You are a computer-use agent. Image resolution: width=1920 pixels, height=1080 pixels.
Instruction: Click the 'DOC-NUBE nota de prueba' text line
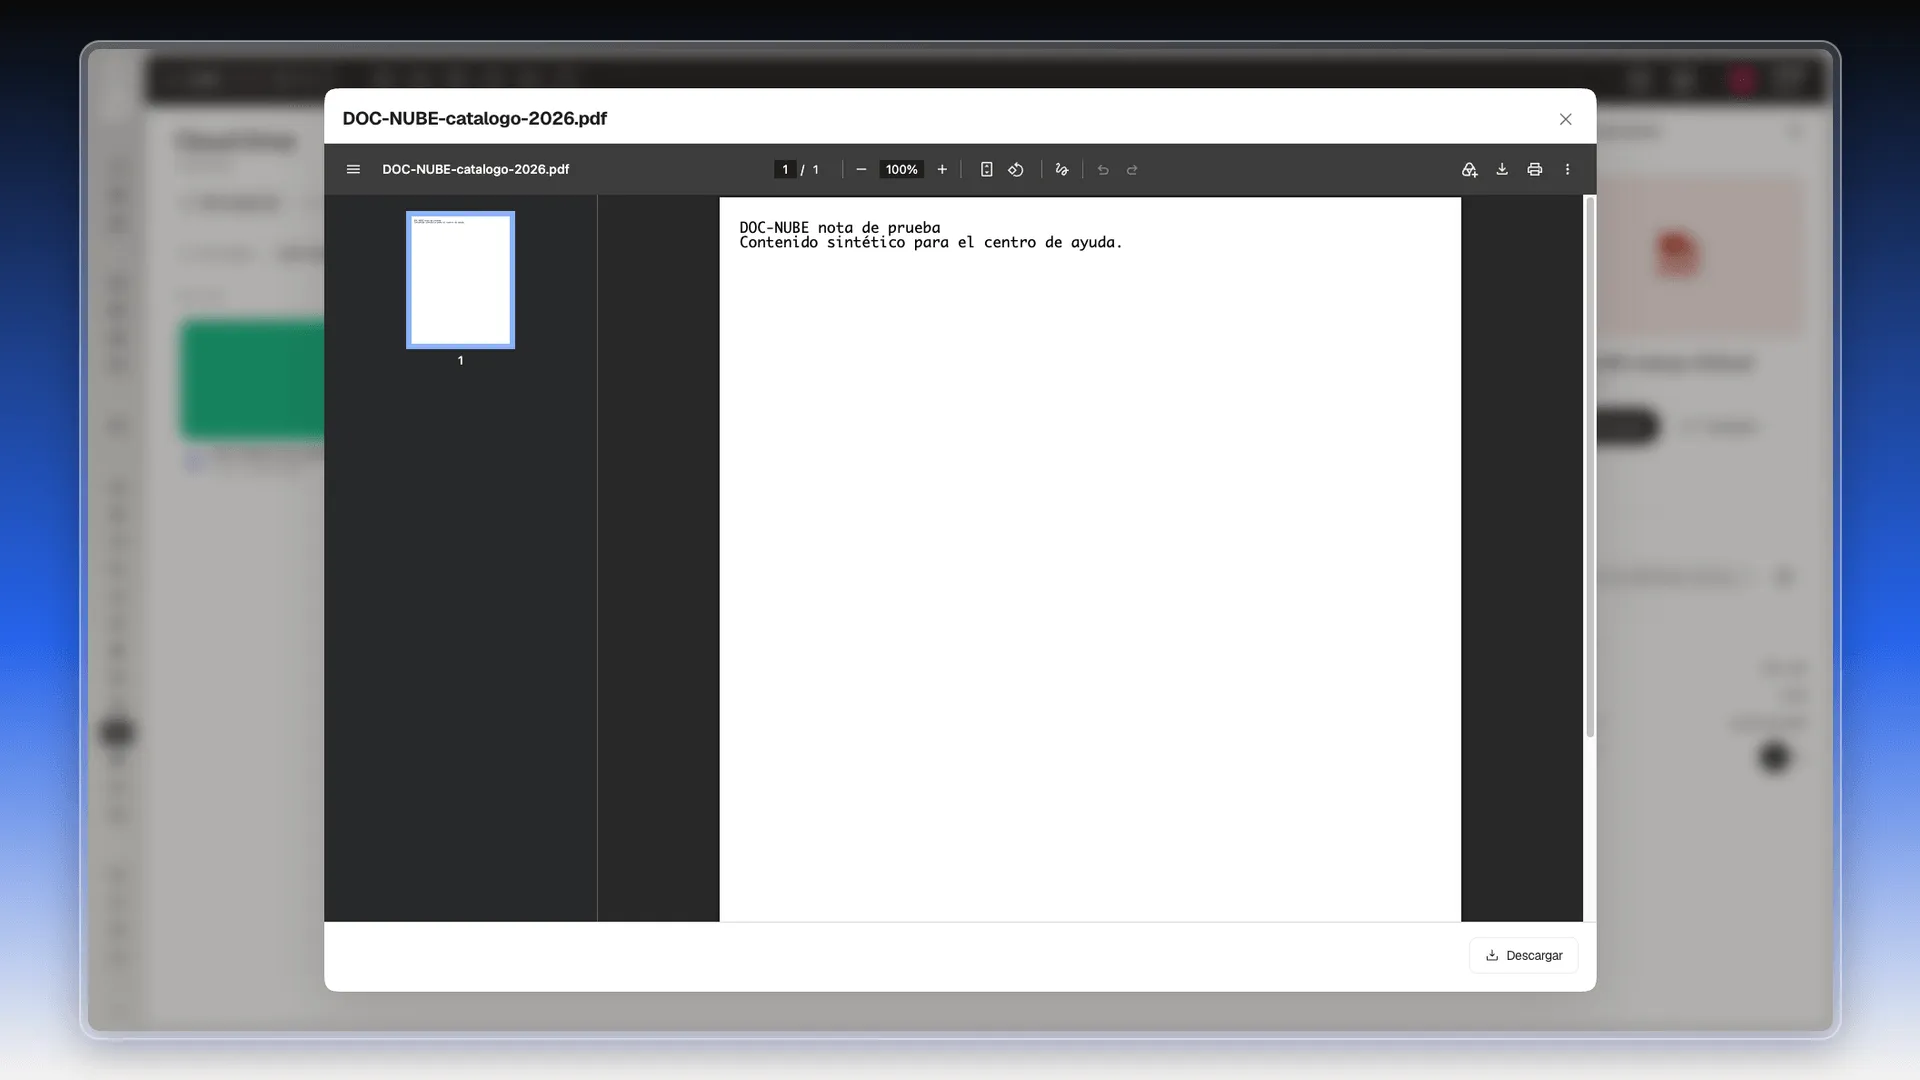(840, 228)
